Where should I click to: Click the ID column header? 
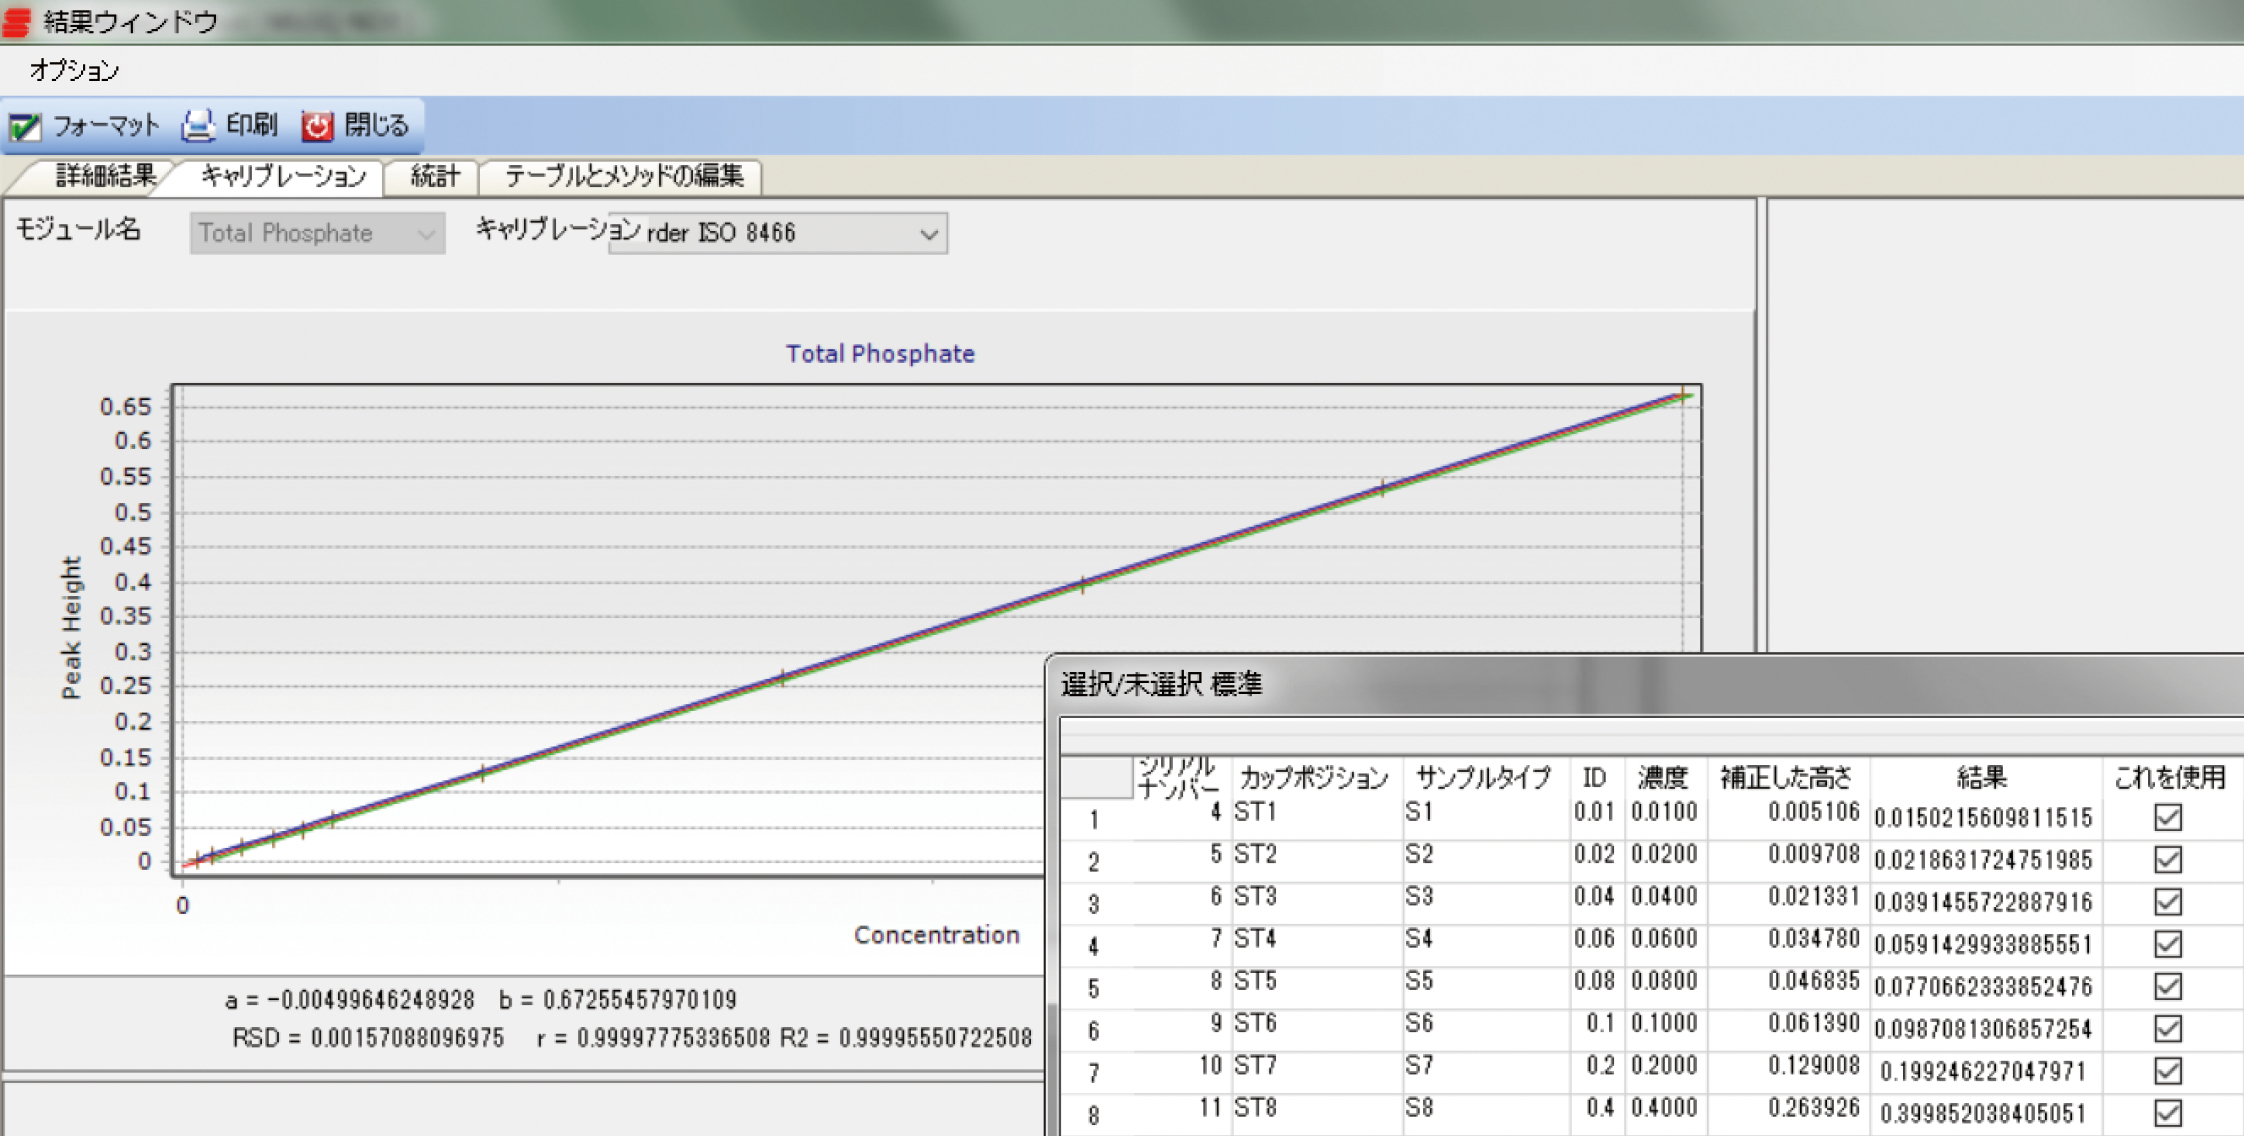tap(1595, 777)
